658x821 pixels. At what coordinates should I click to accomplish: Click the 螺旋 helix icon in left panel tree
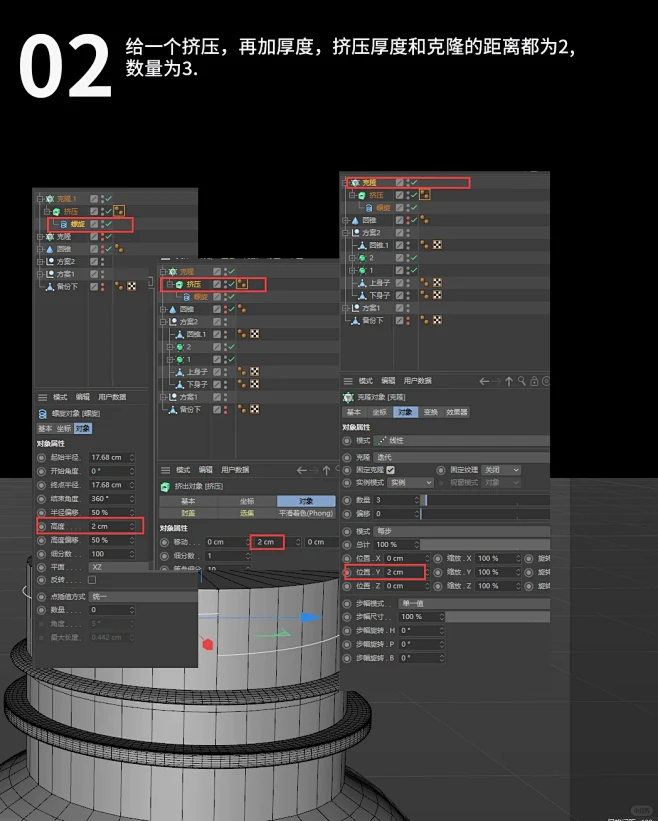pos(63,224)
